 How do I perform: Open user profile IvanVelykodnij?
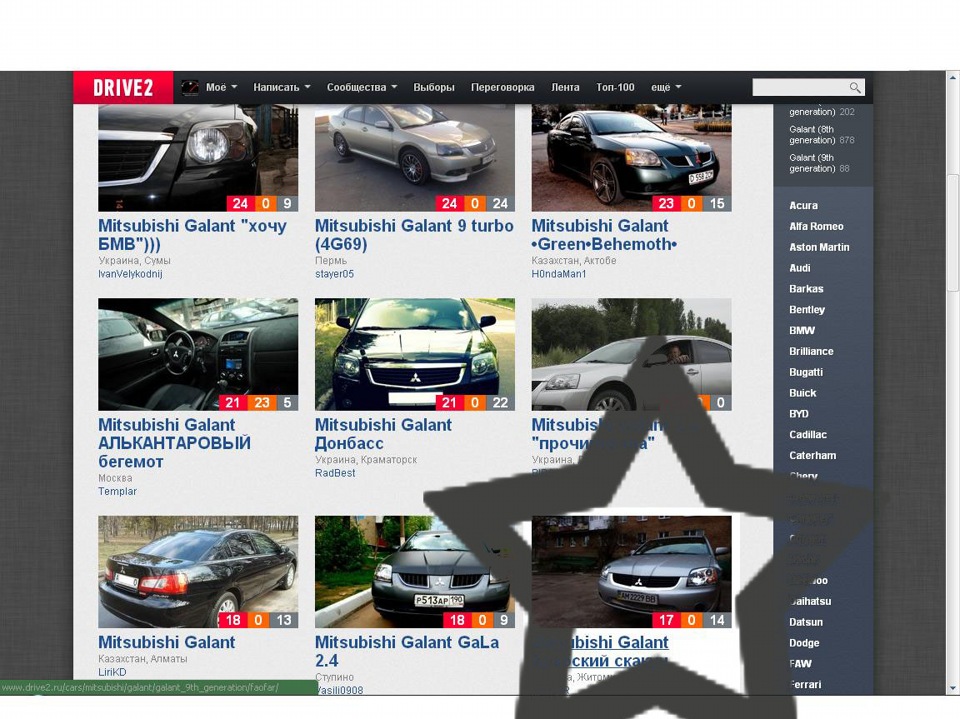(x=130, y=274)
